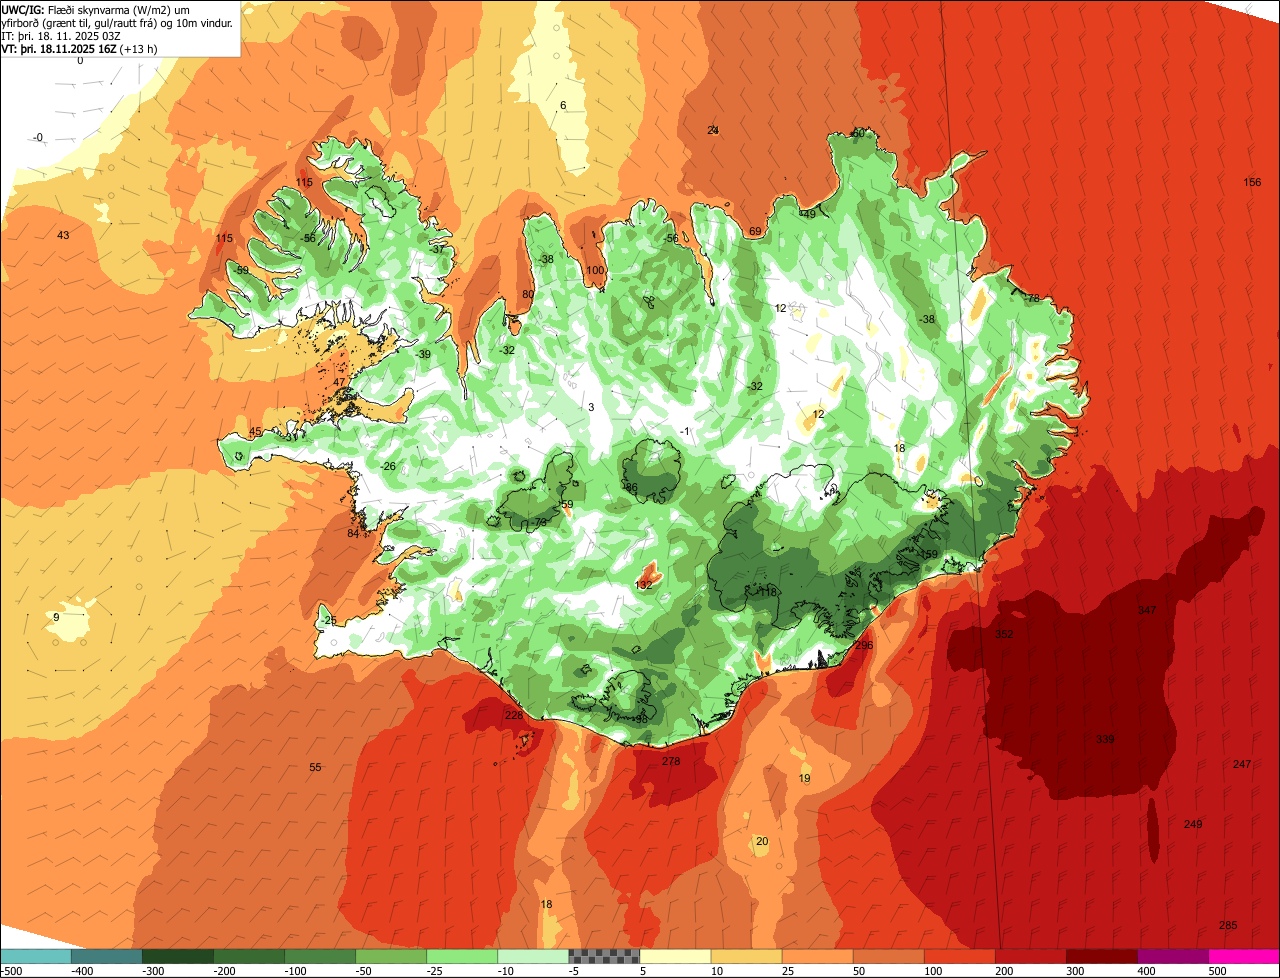The image size is (1280, 978).
Task: Click the 500 legend label
Action: tap(1217, 970)
